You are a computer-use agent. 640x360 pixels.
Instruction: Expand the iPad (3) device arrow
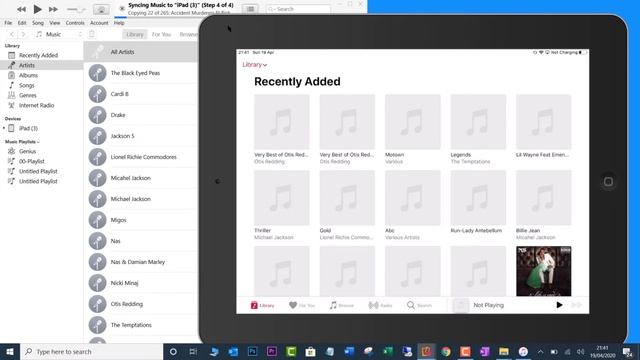point(4,128)
